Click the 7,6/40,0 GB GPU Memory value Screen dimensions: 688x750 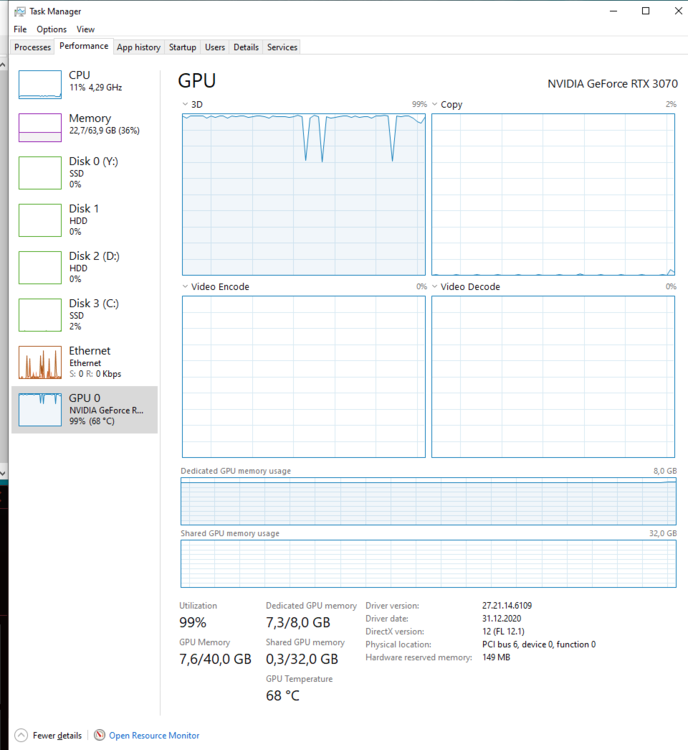coord(215,659)
